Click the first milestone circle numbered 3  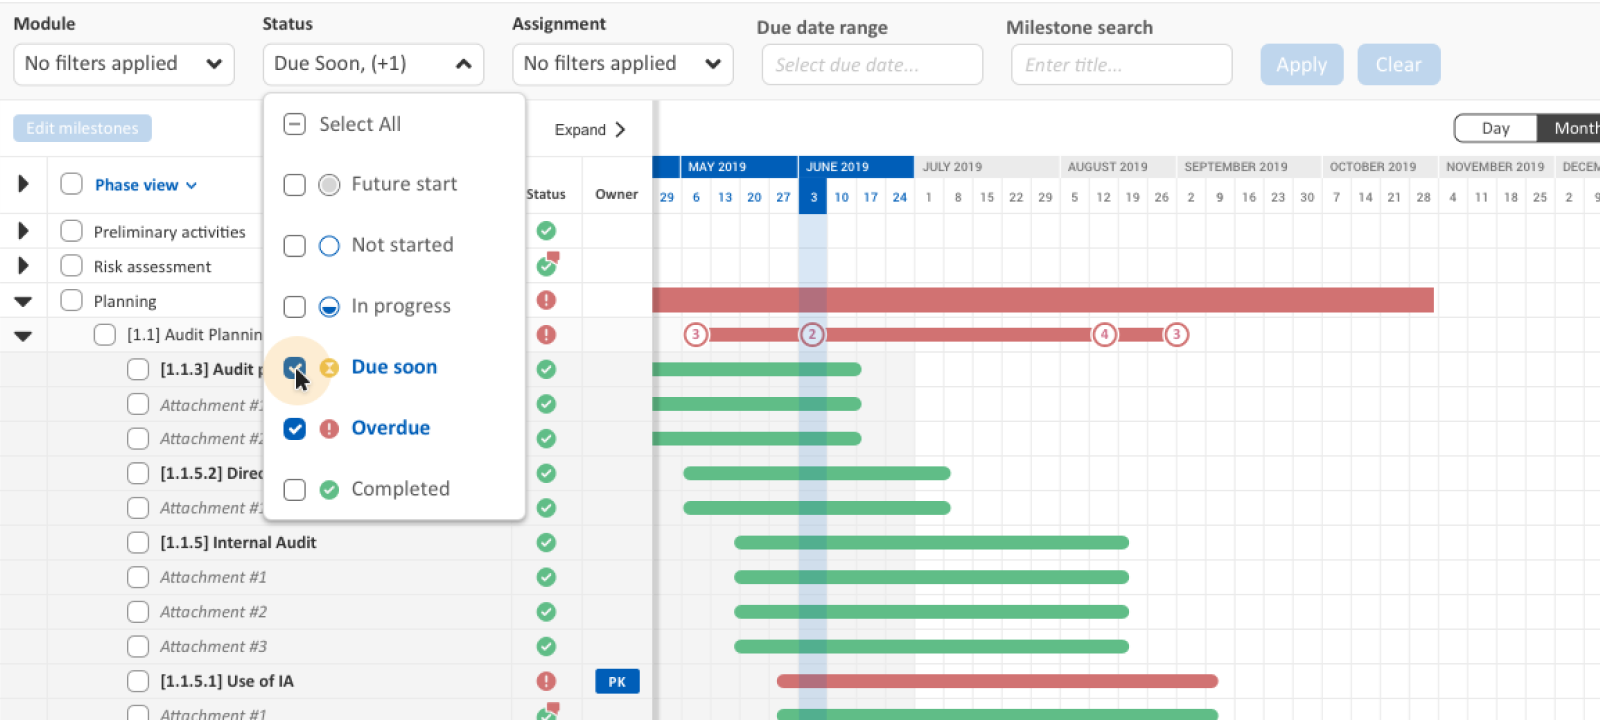696,334
